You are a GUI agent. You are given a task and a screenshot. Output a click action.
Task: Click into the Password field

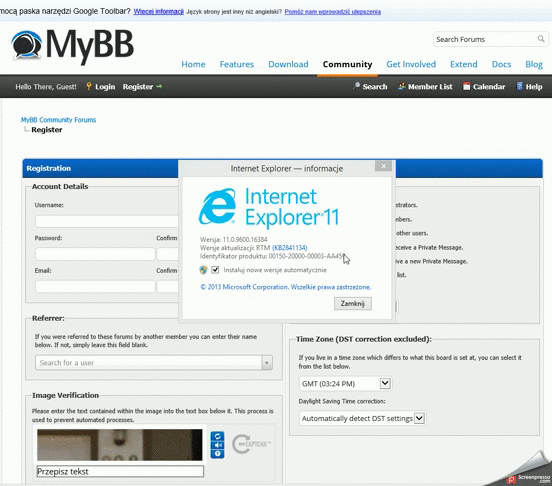[95, 254]
